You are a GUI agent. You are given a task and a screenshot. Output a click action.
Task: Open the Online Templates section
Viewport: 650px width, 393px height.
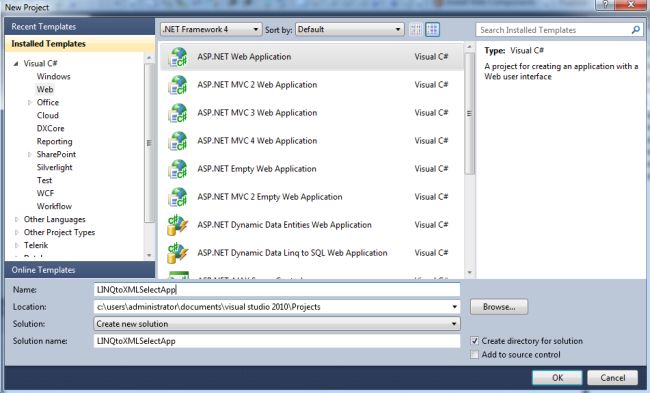click(x=80, y=270)
